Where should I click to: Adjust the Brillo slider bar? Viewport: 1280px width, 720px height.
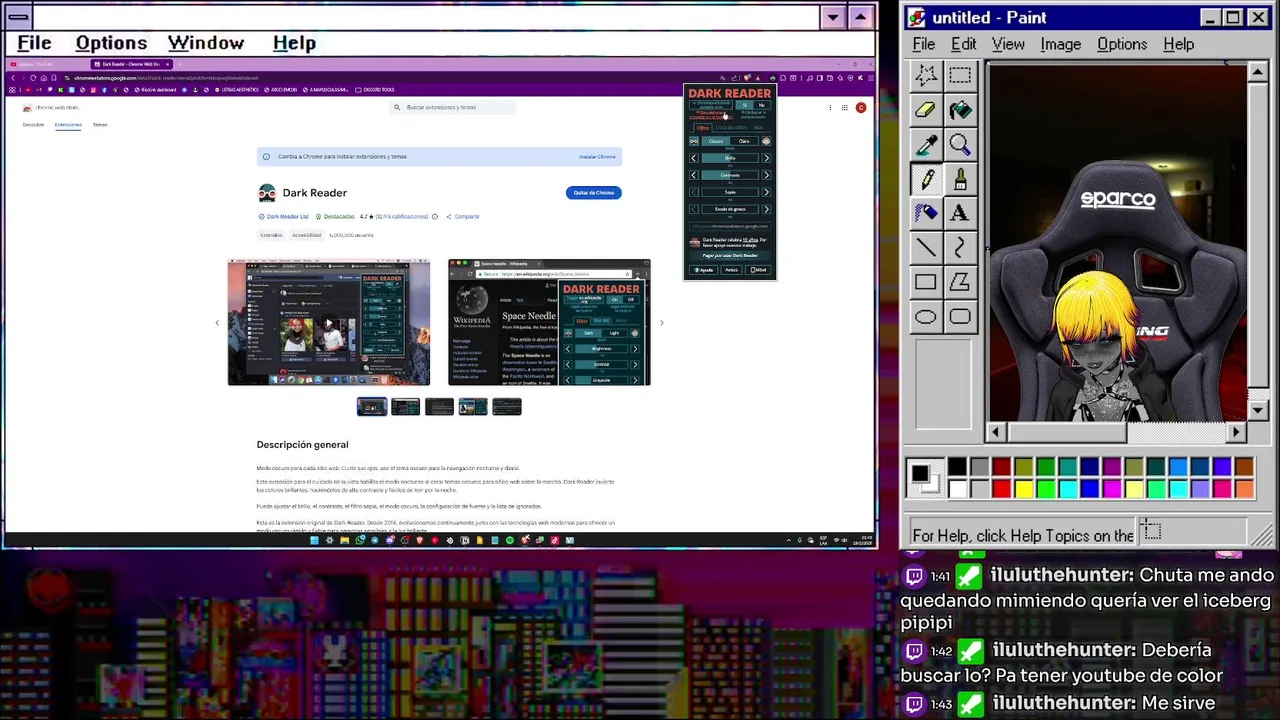730,158
